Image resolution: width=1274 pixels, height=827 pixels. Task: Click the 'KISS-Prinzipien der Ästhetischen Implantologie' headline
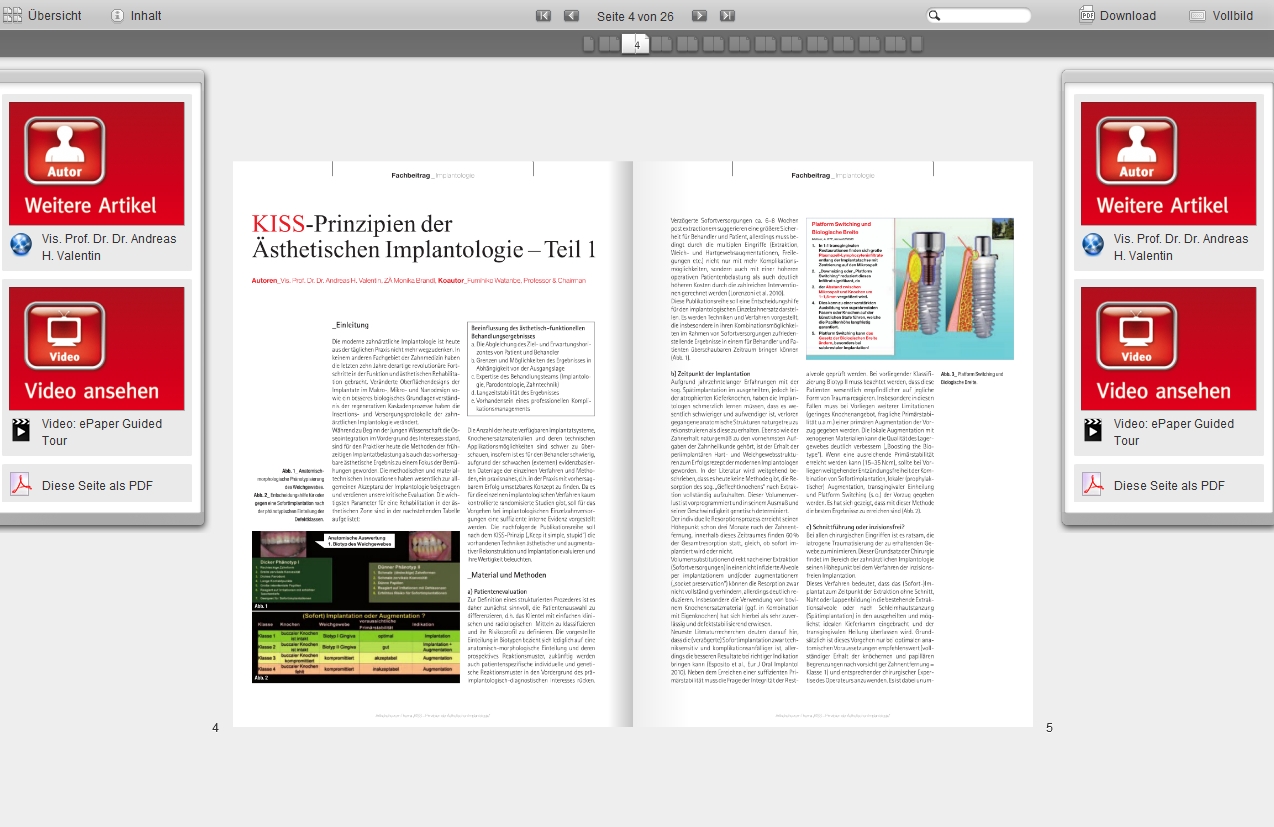click(424, 236)
